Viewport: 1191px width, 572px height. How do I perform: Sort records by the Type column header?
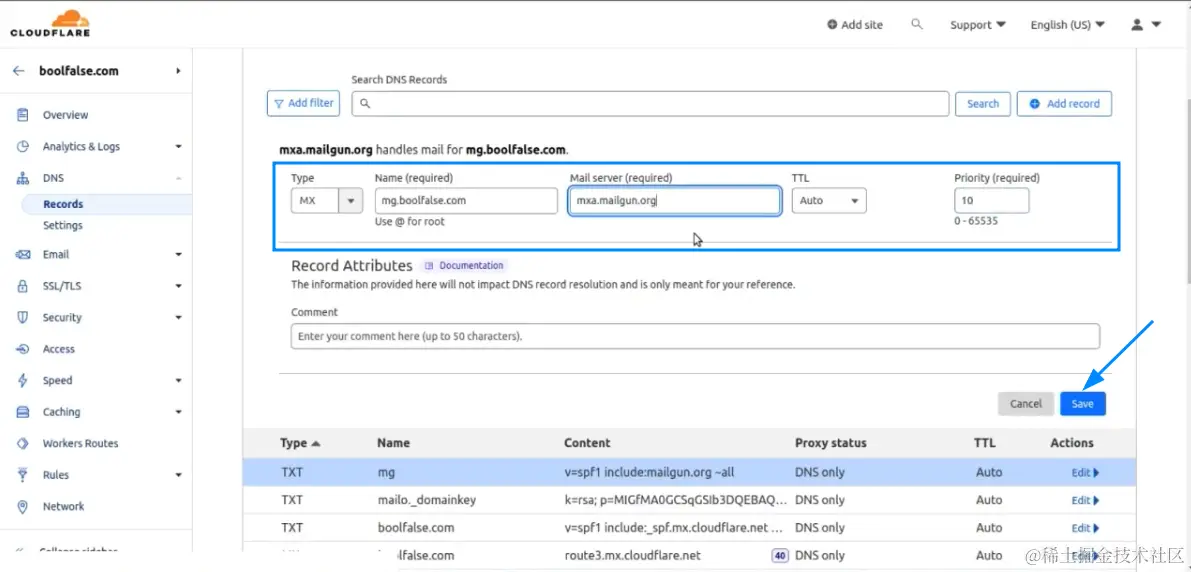point(301,443)
